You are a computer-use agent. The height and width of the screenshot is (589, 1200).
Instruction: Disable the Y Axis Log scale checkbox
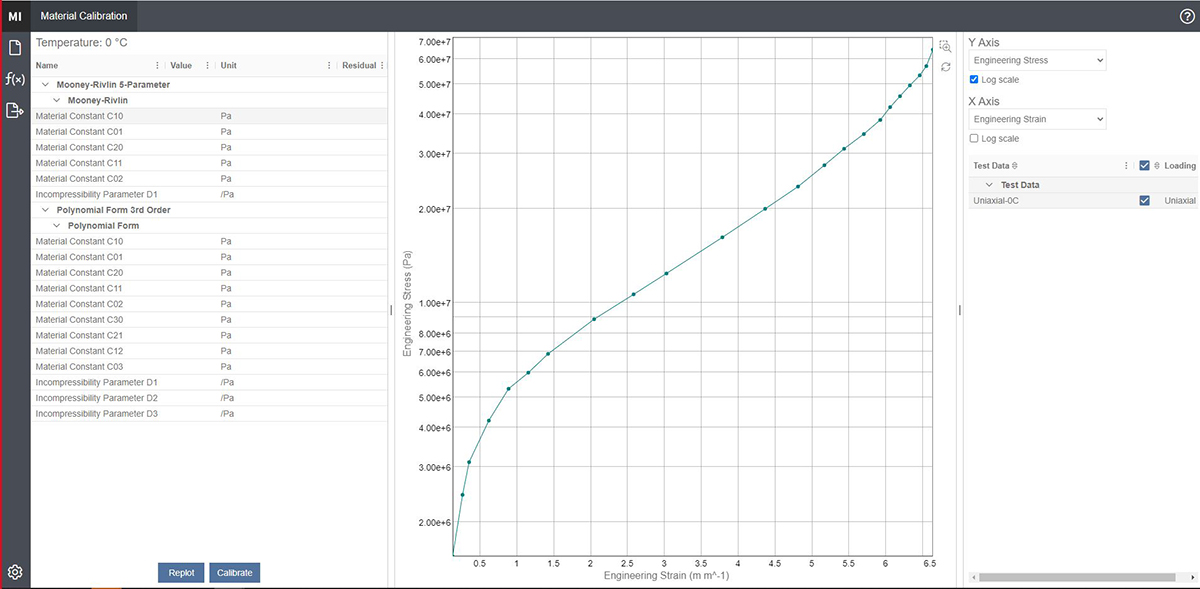tap(975, 79)
